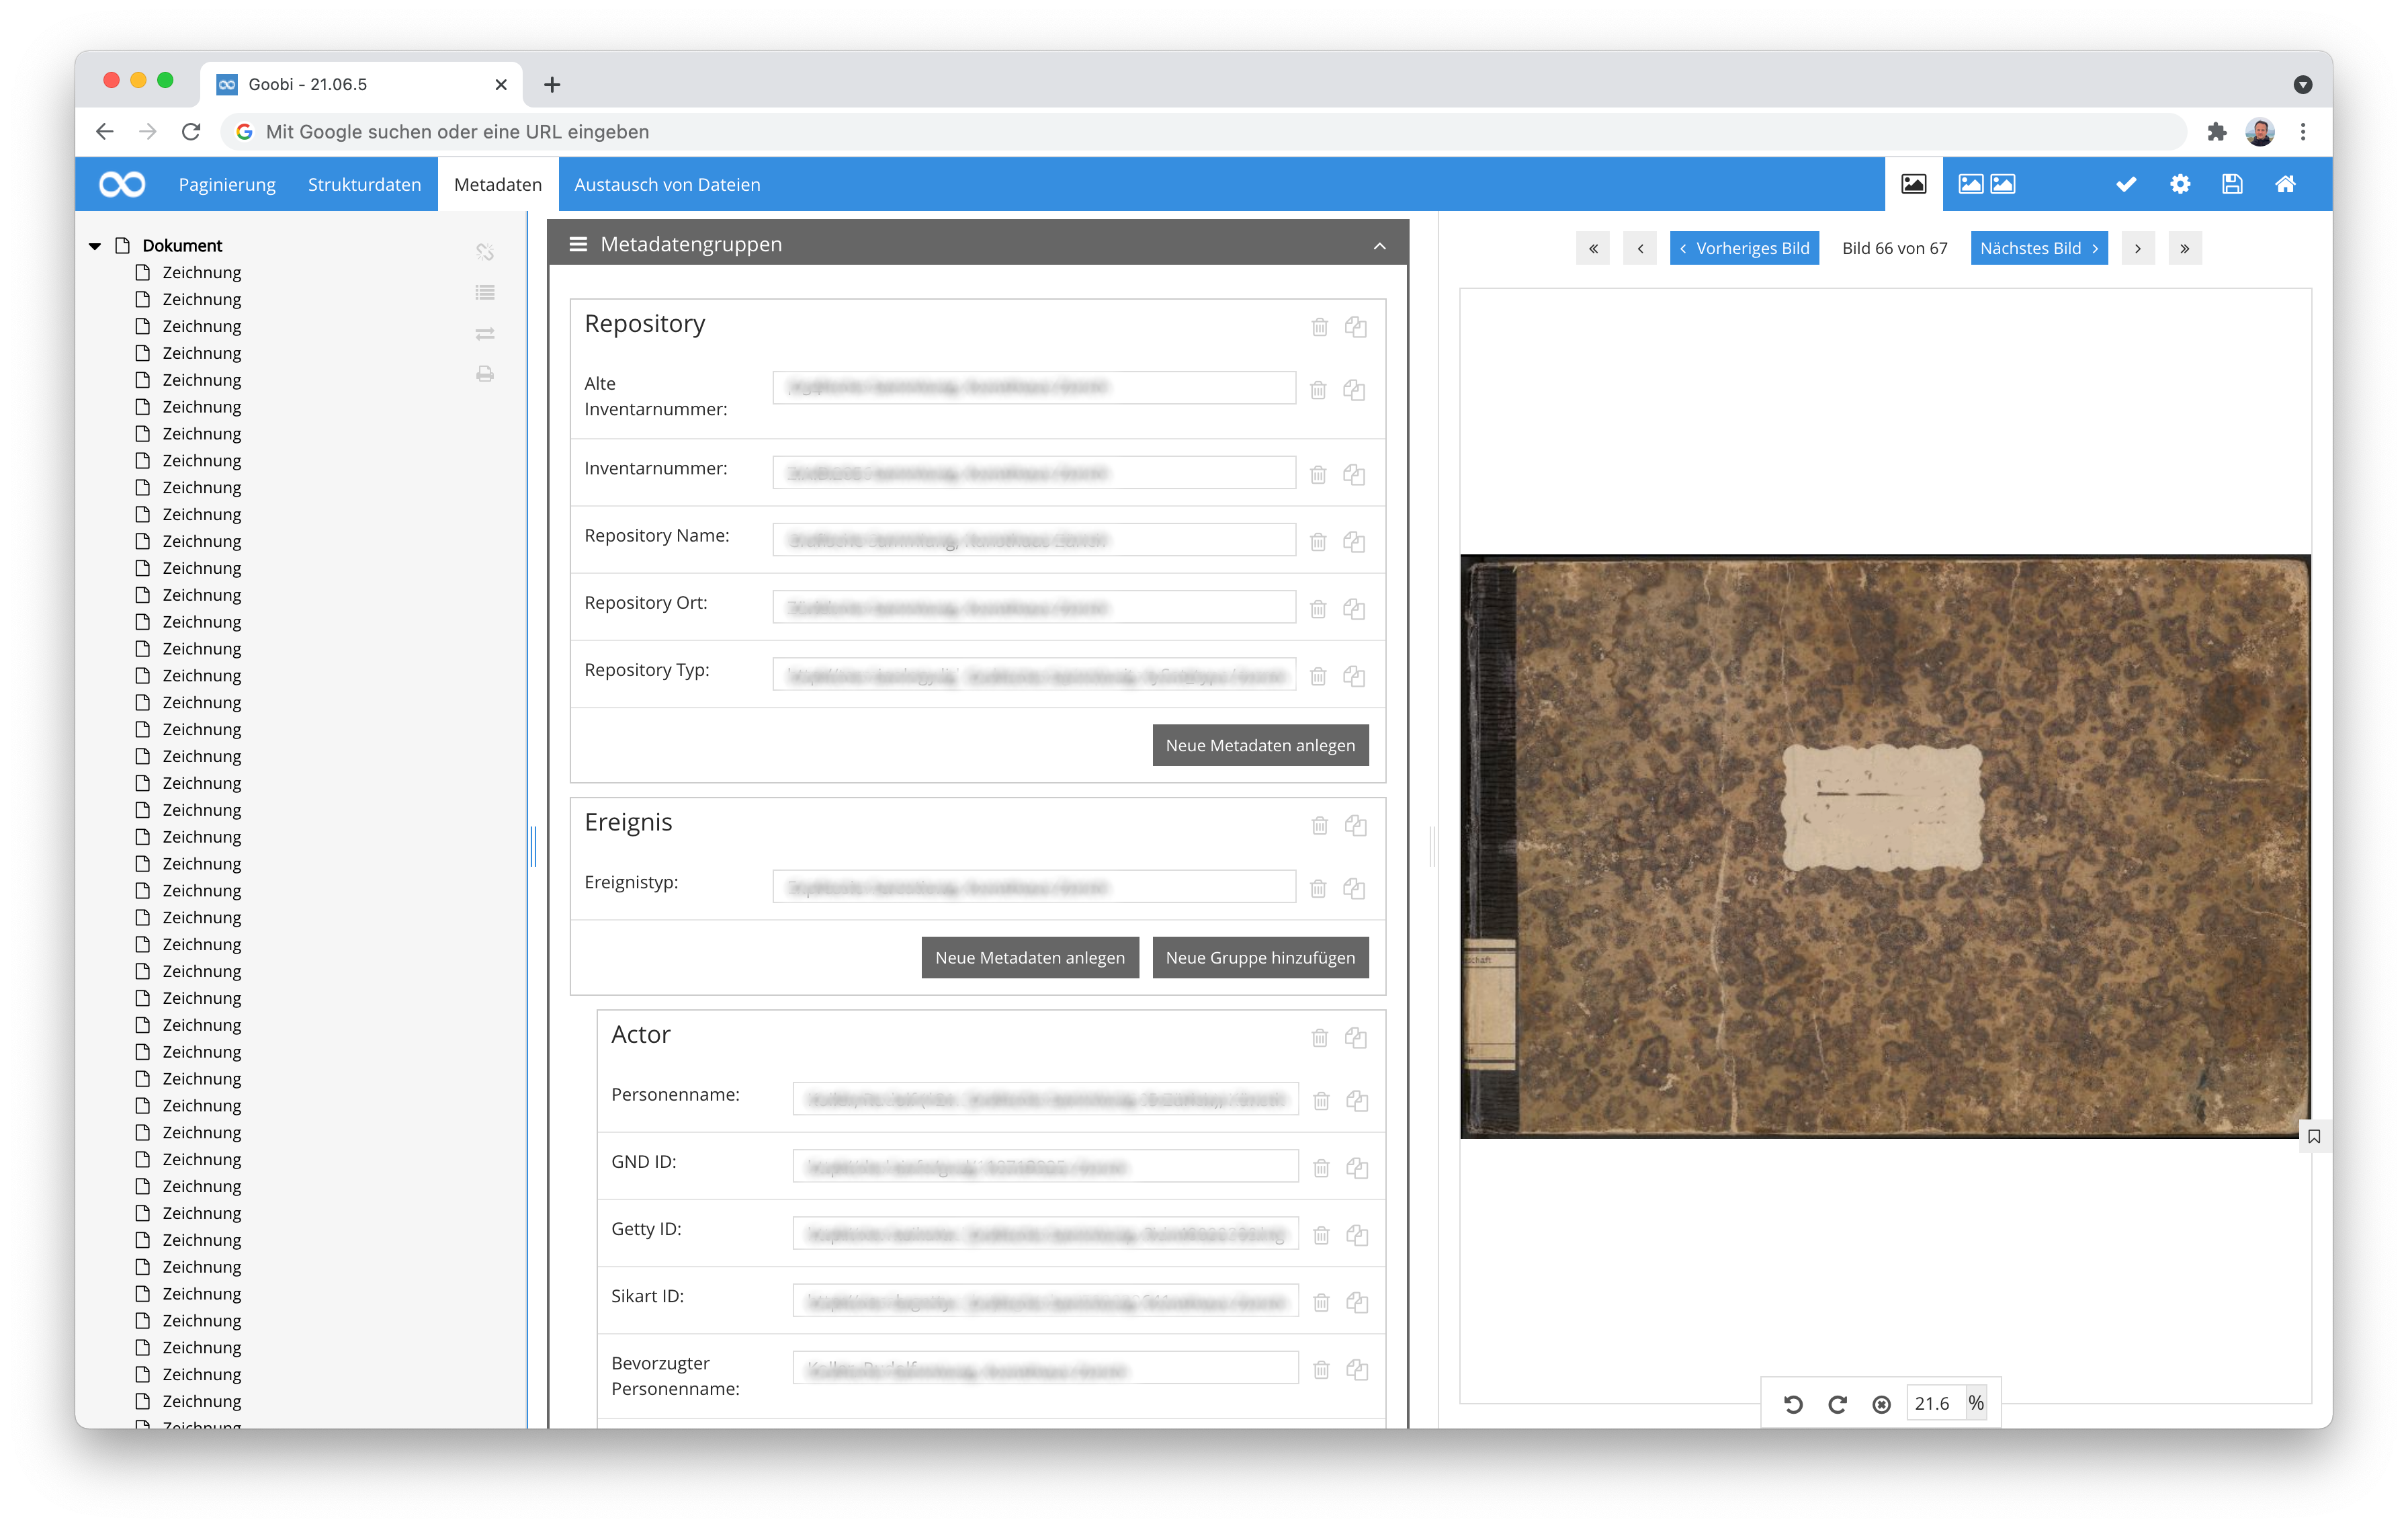Screen dimensions: 2408x1528
Task: Open the settings gear icon
Action: [x=2180, y=184]
